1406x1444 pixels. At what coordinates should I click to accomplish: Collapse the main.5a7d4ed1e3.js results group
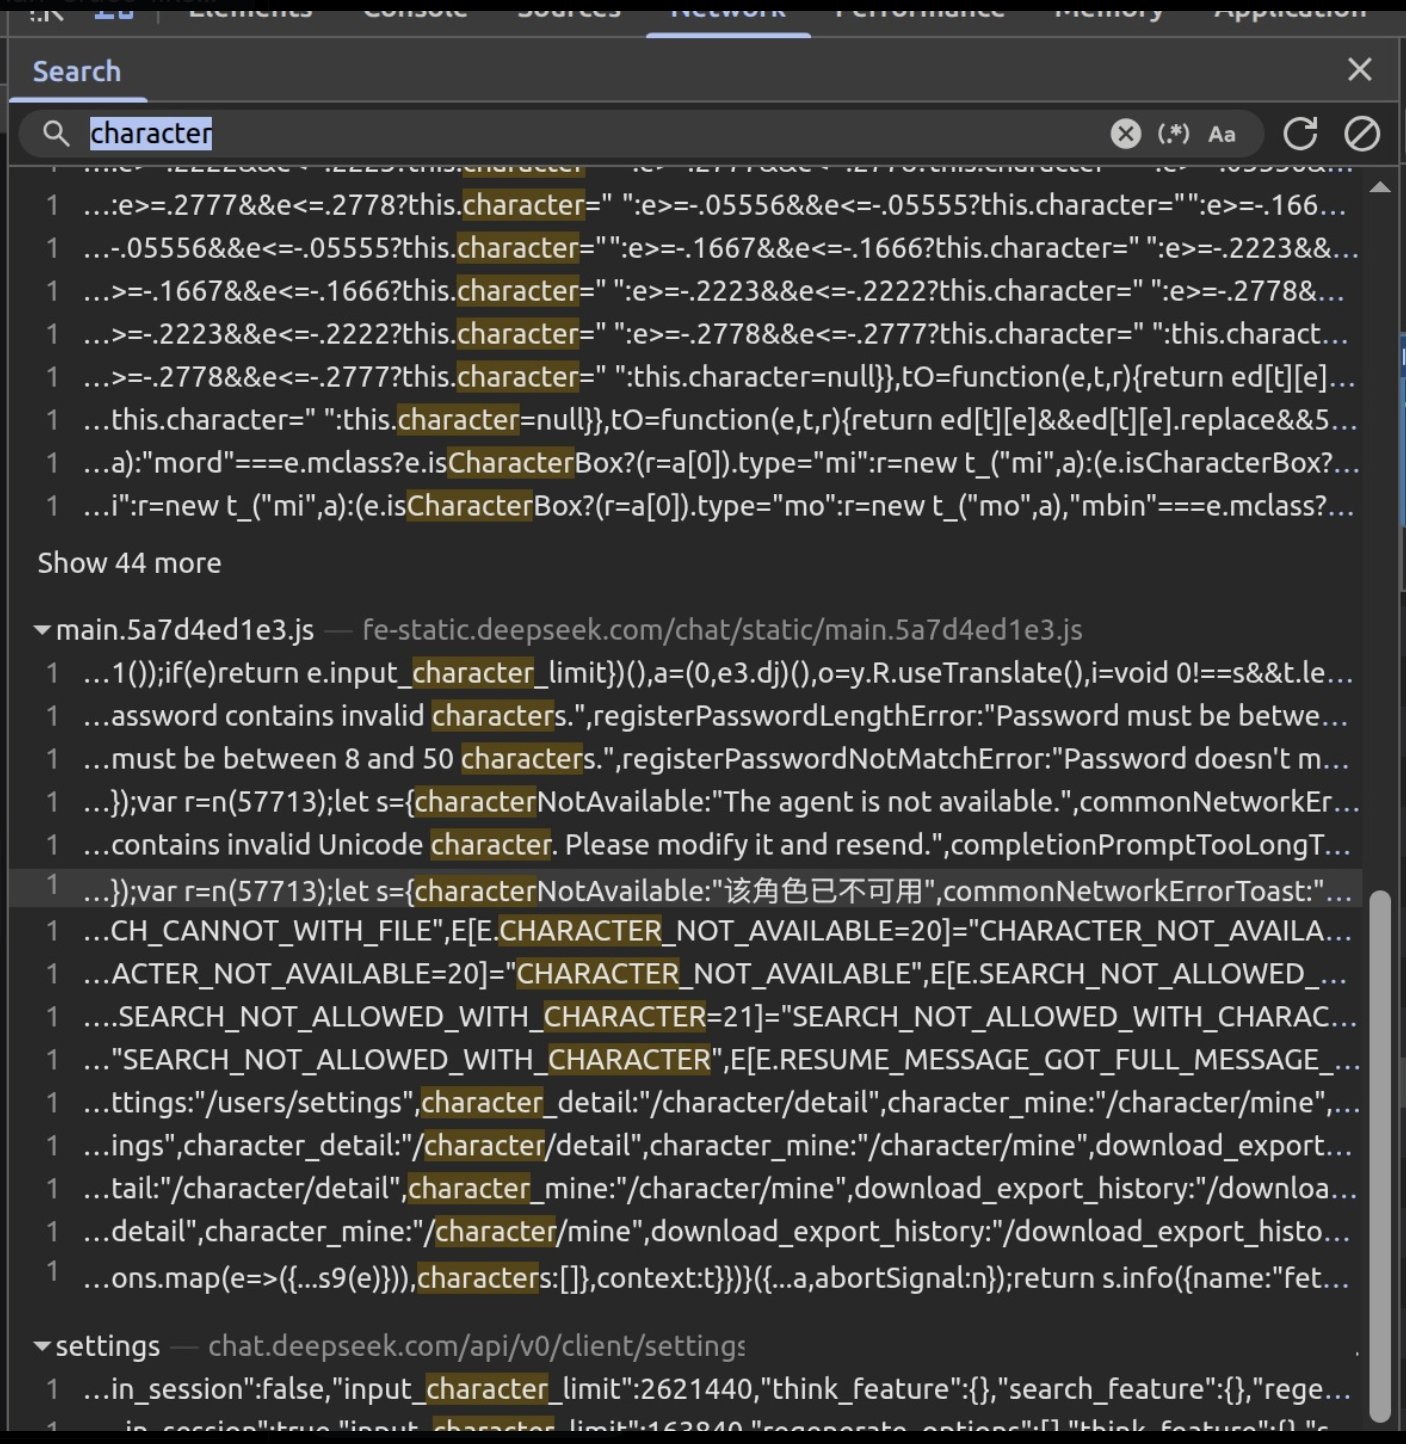(x=42, y=630)
